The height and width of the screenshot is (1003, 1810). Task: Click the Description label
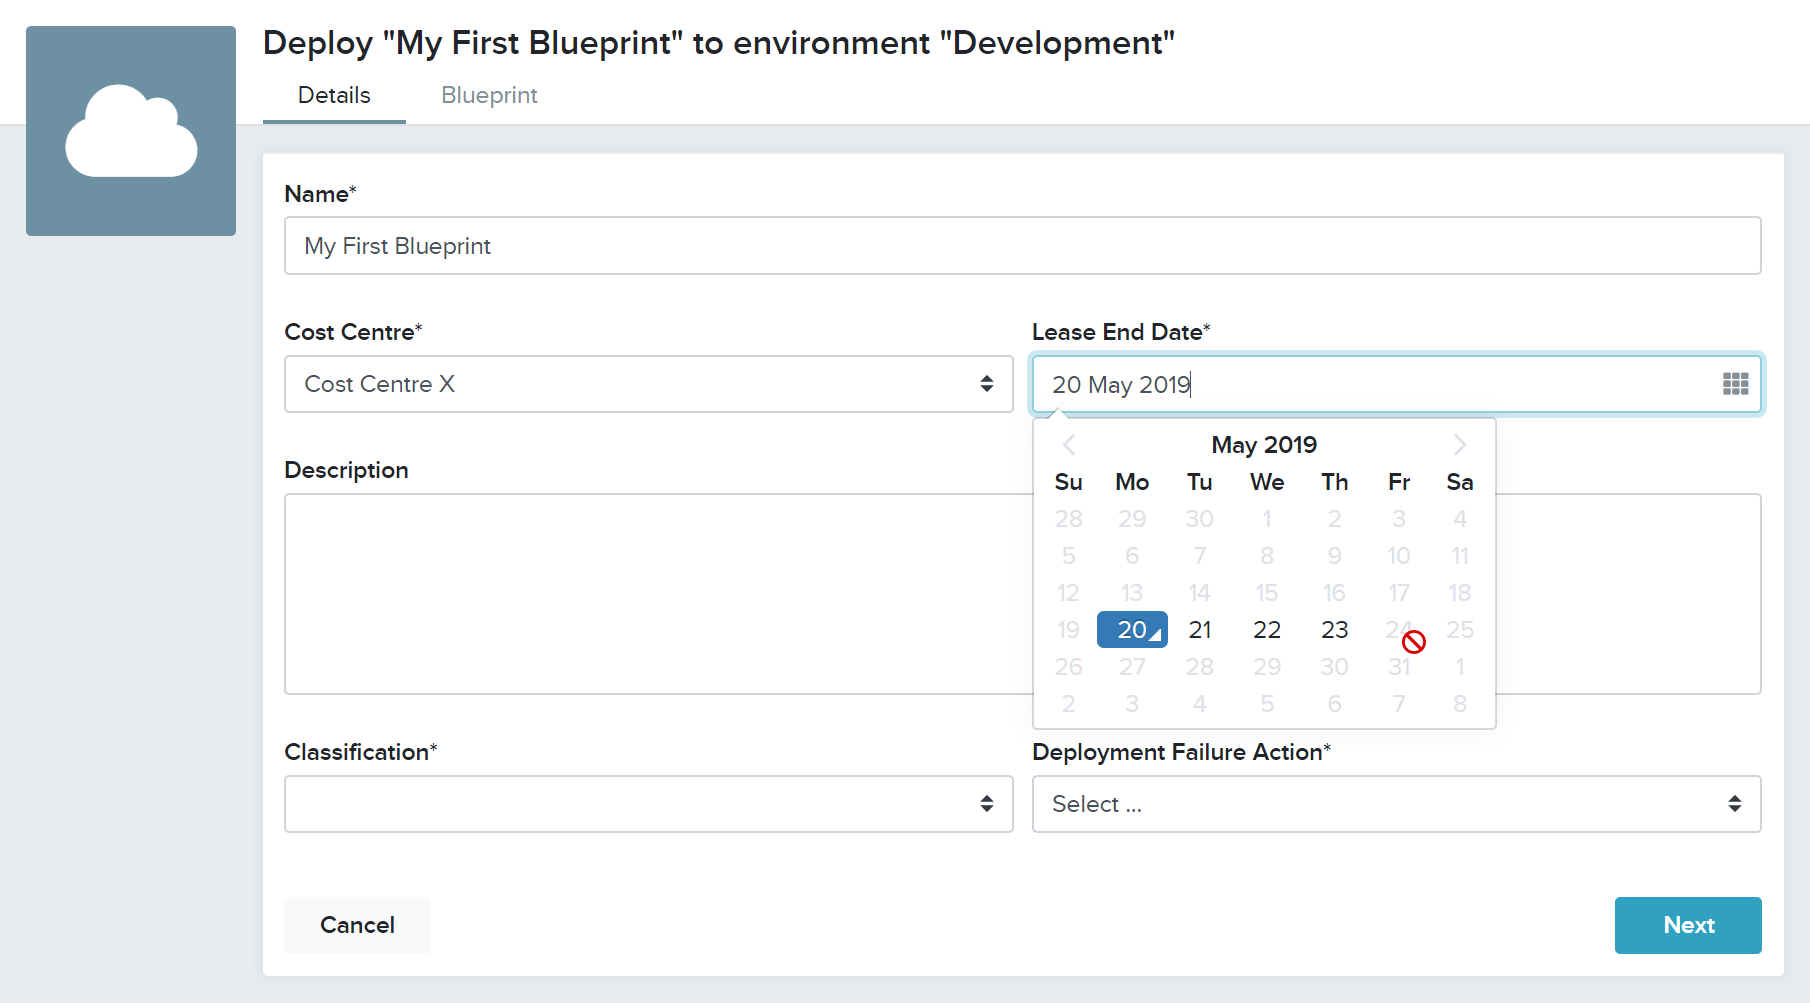click(x=346, y=470)
